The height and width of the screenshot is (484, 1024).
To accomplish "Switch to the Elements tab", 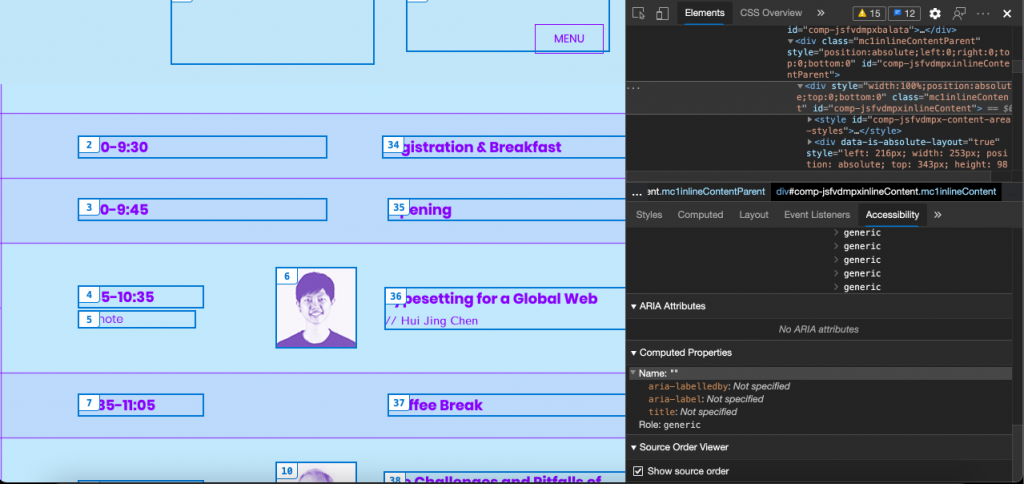I will [x=705, y=13].
